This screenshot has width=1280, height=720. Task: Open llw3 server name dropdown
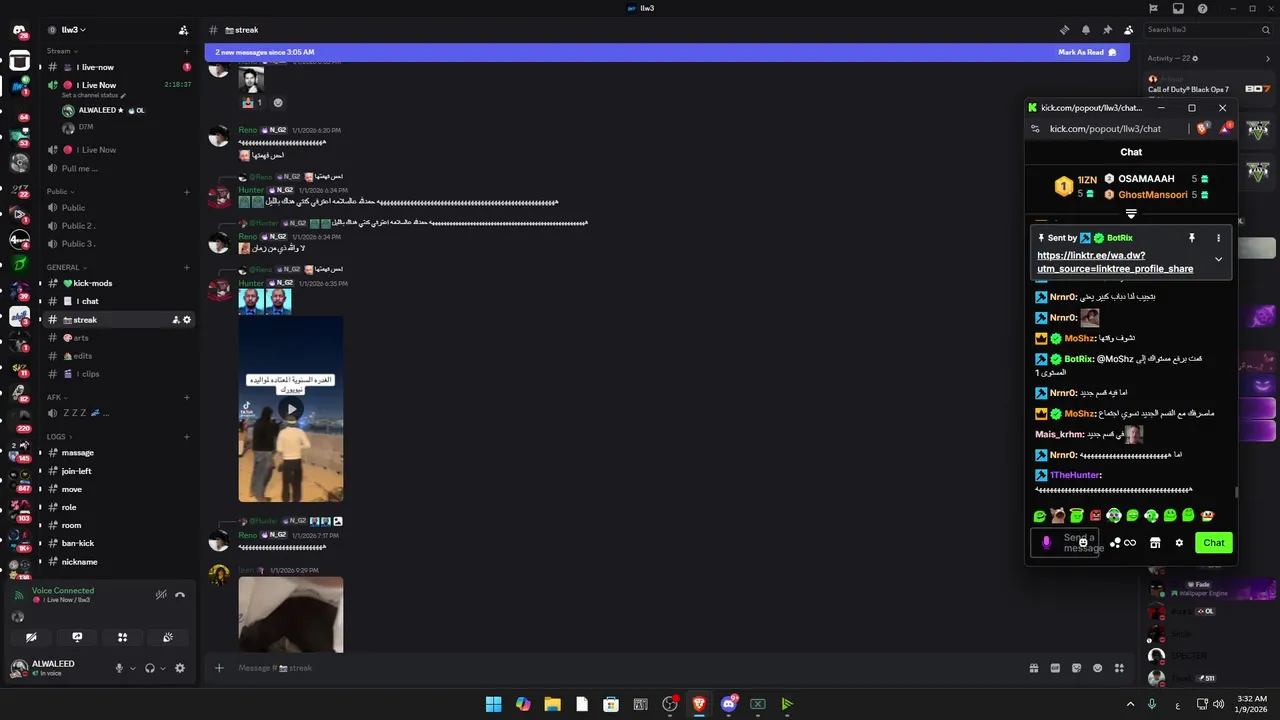(74, 30)
